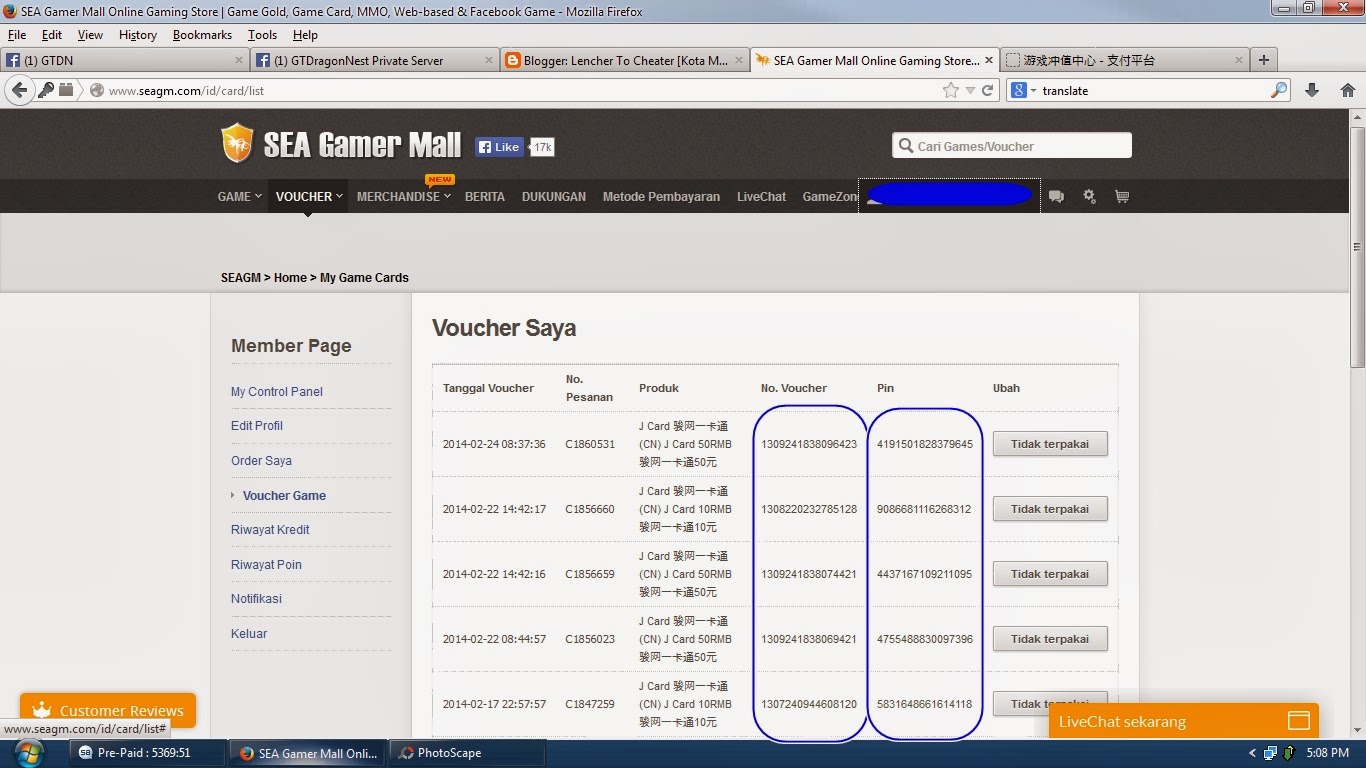
Task: Open the File menu
Action: (17, 35)
